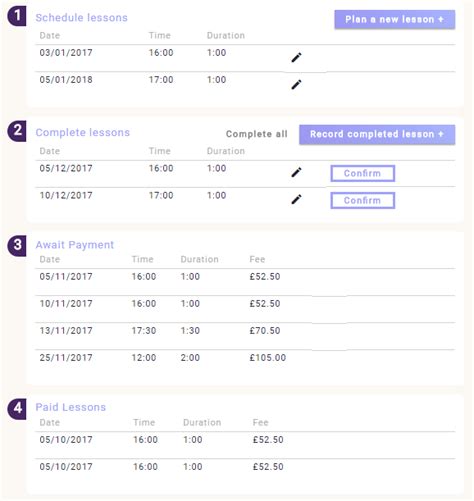Select the step 1 number badge
The width and height of the screenshot is (474, 501).
point(17,16)
